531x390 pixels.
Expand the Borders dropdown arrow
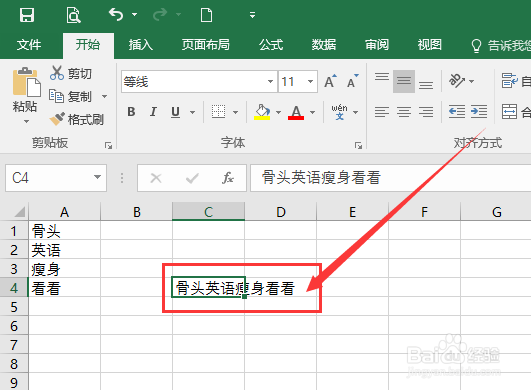pos(235,112)
